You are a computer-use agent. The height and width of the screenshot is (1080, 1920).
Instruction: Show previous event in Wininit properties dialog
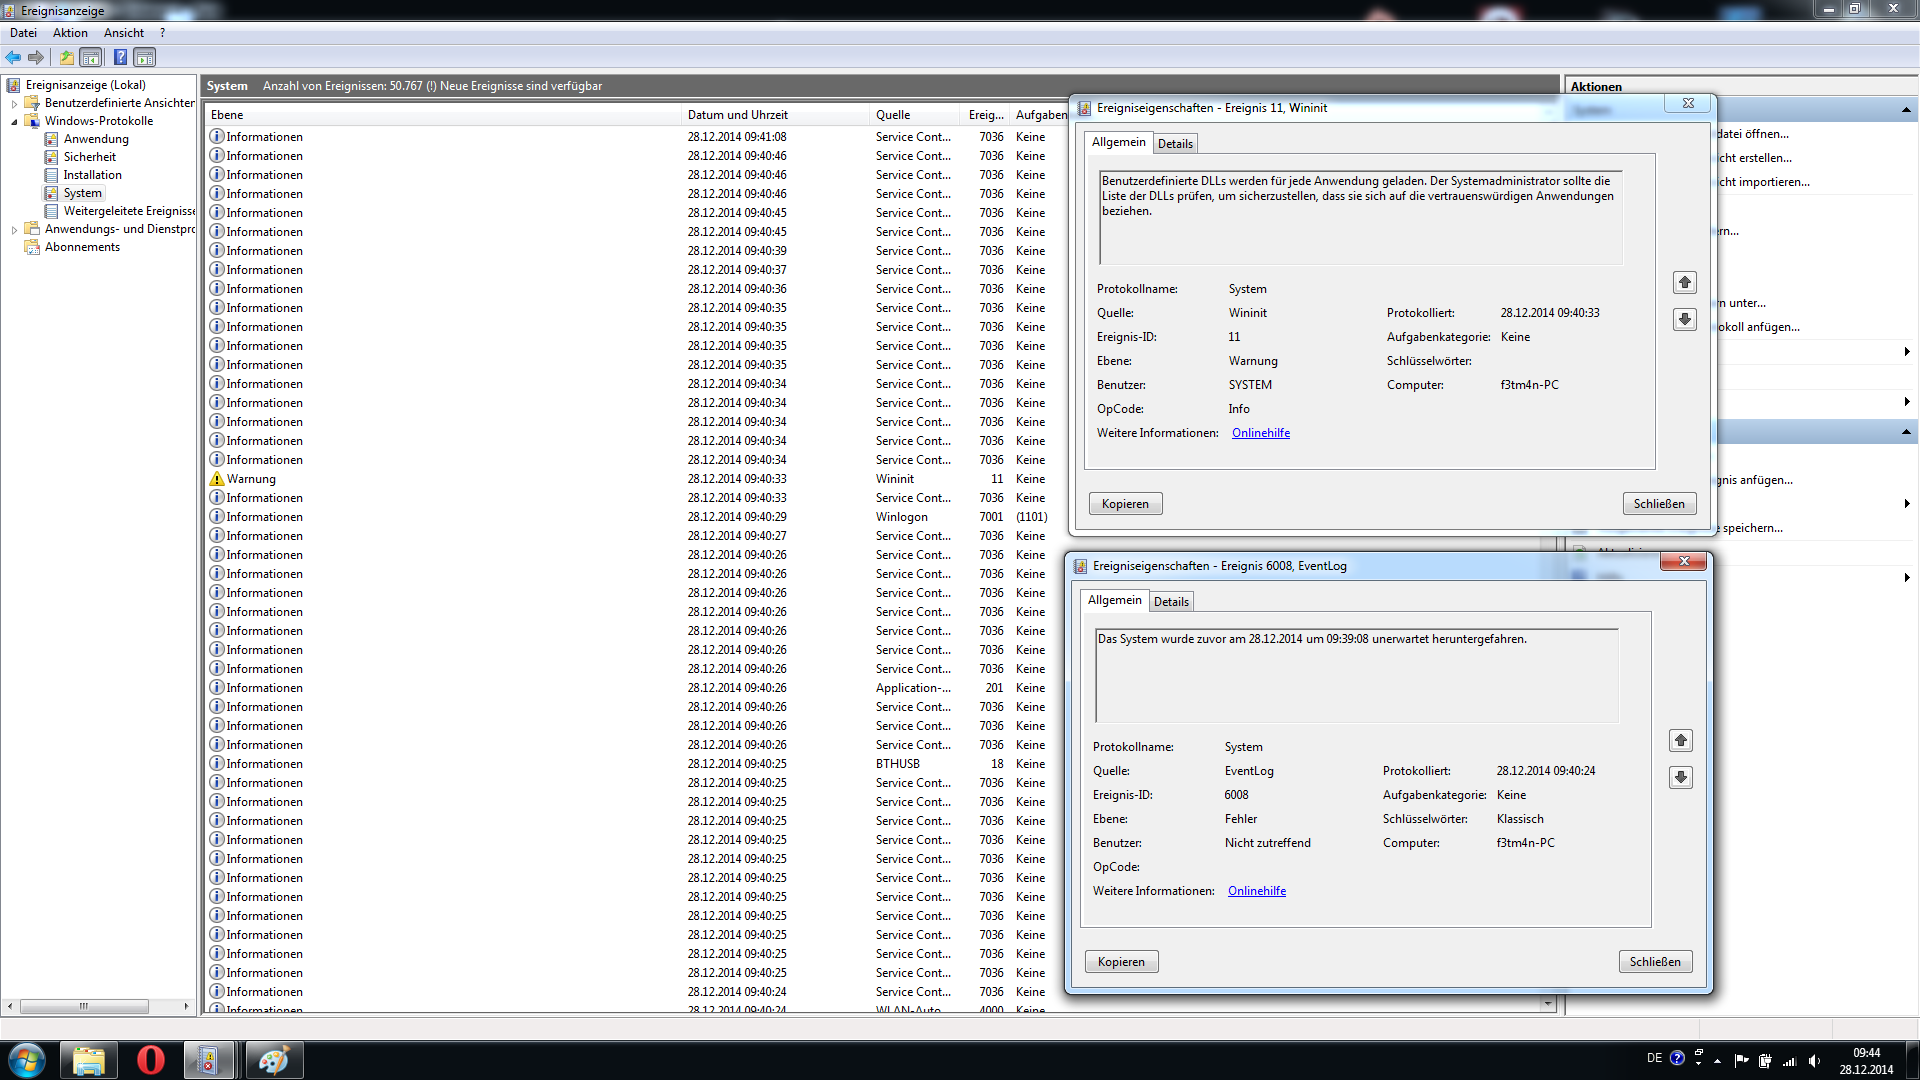pyautogui.click(x=1685, y=283)
